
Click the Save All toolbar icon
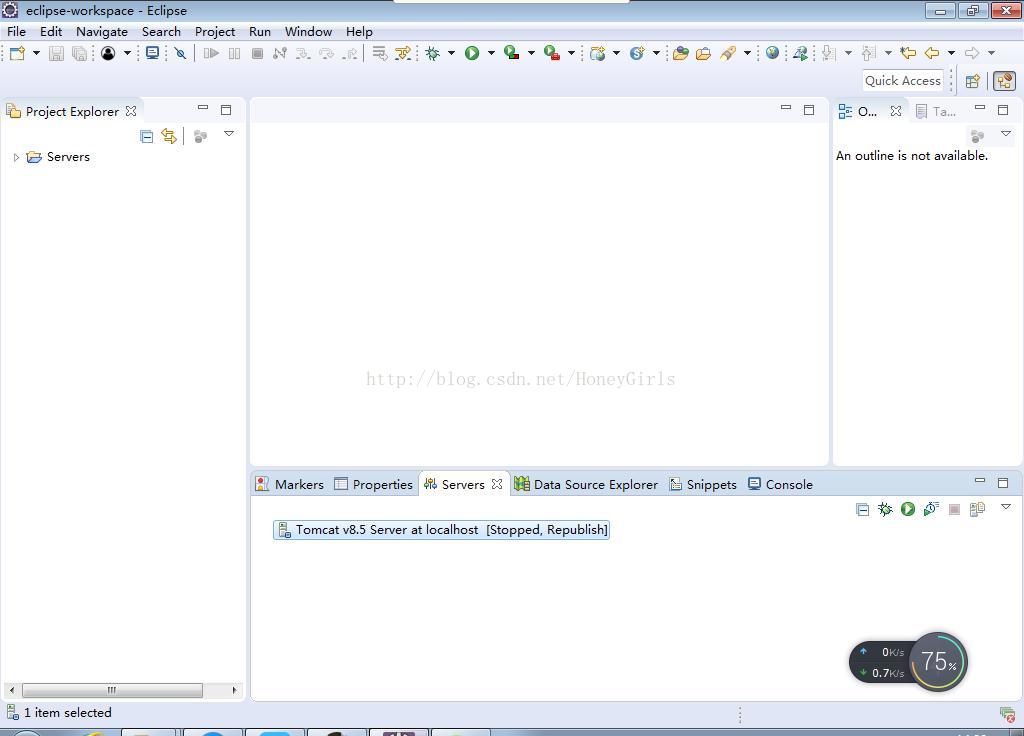click(79, 53)
